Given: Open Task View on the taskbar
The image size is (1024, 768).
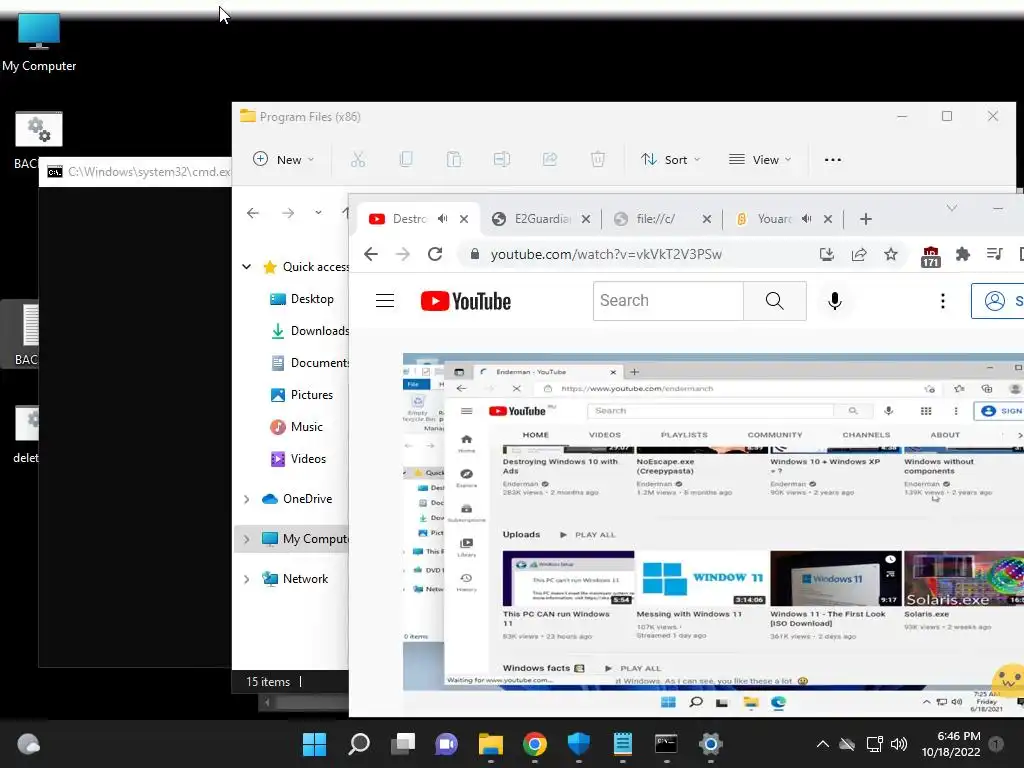Looking at the screenshot, I should click(x=403, y=744).
